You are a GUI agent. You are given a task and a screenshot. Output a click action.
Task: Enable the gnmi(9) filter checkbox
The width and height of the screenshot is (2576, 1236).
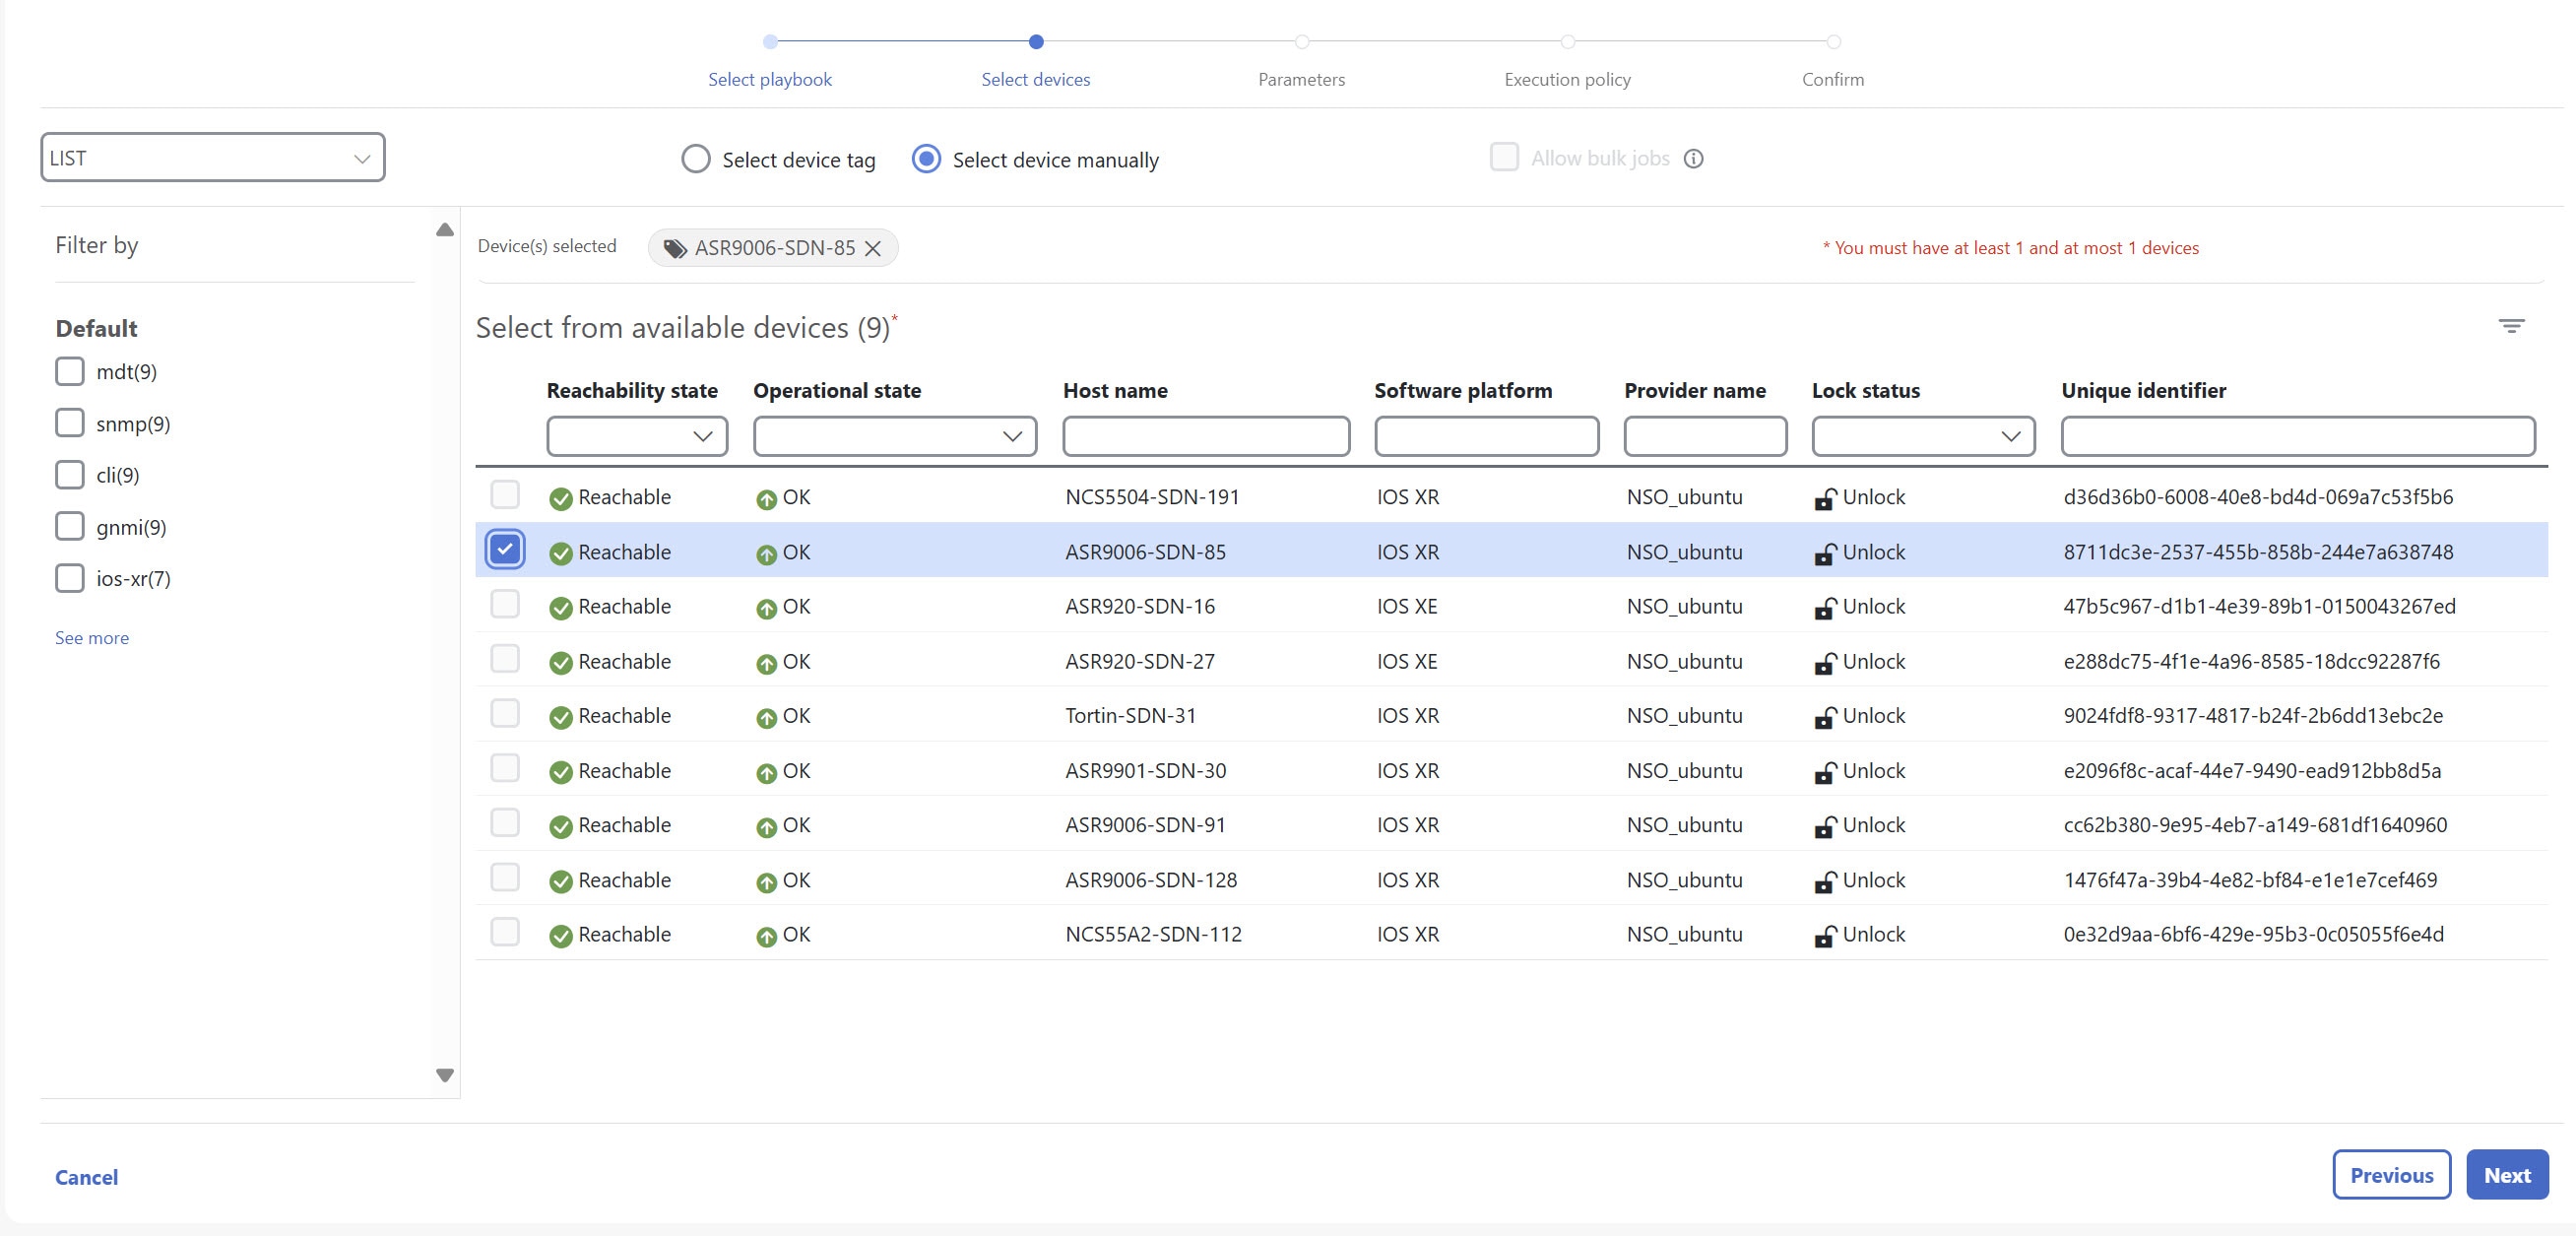coord(70,526)
